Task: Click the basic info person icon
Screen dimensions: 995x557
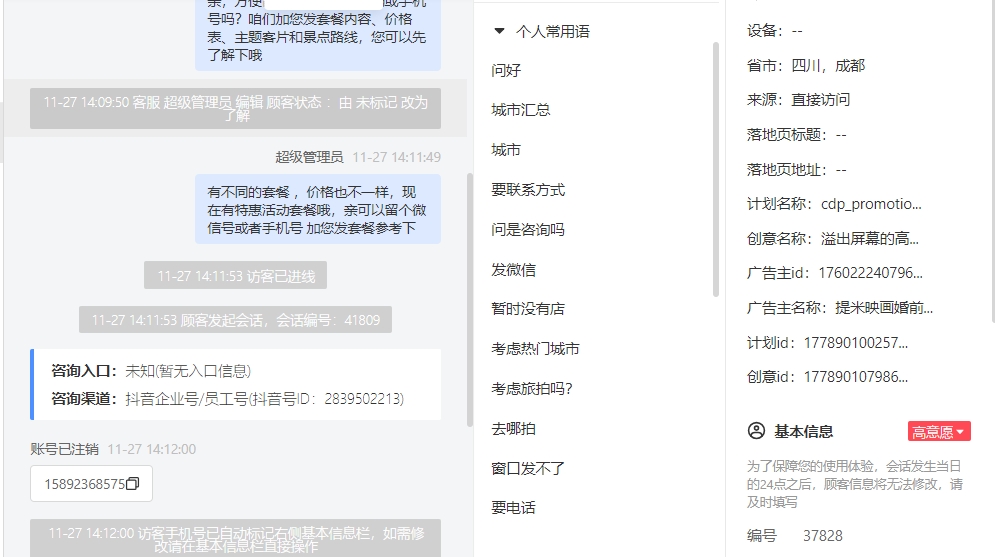Action: tap(756, 431)
